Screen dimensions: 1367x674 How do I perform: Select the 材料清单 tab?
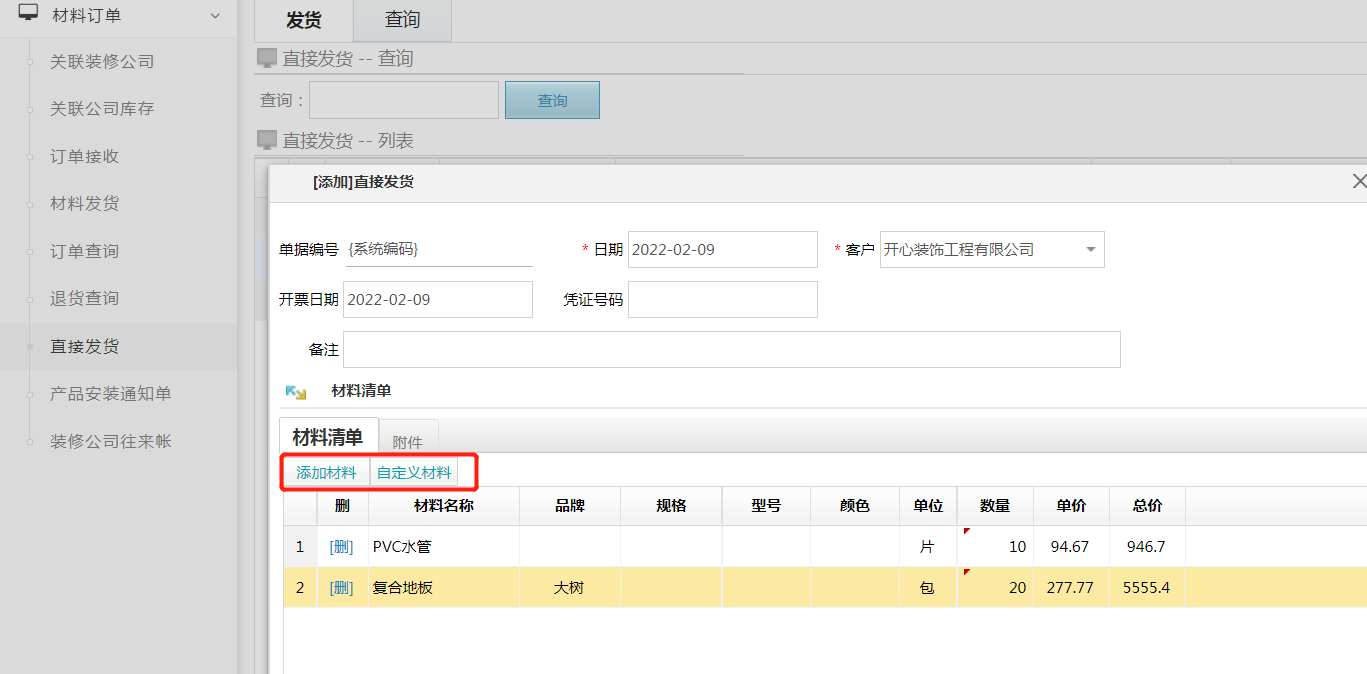tap(328, 437)
